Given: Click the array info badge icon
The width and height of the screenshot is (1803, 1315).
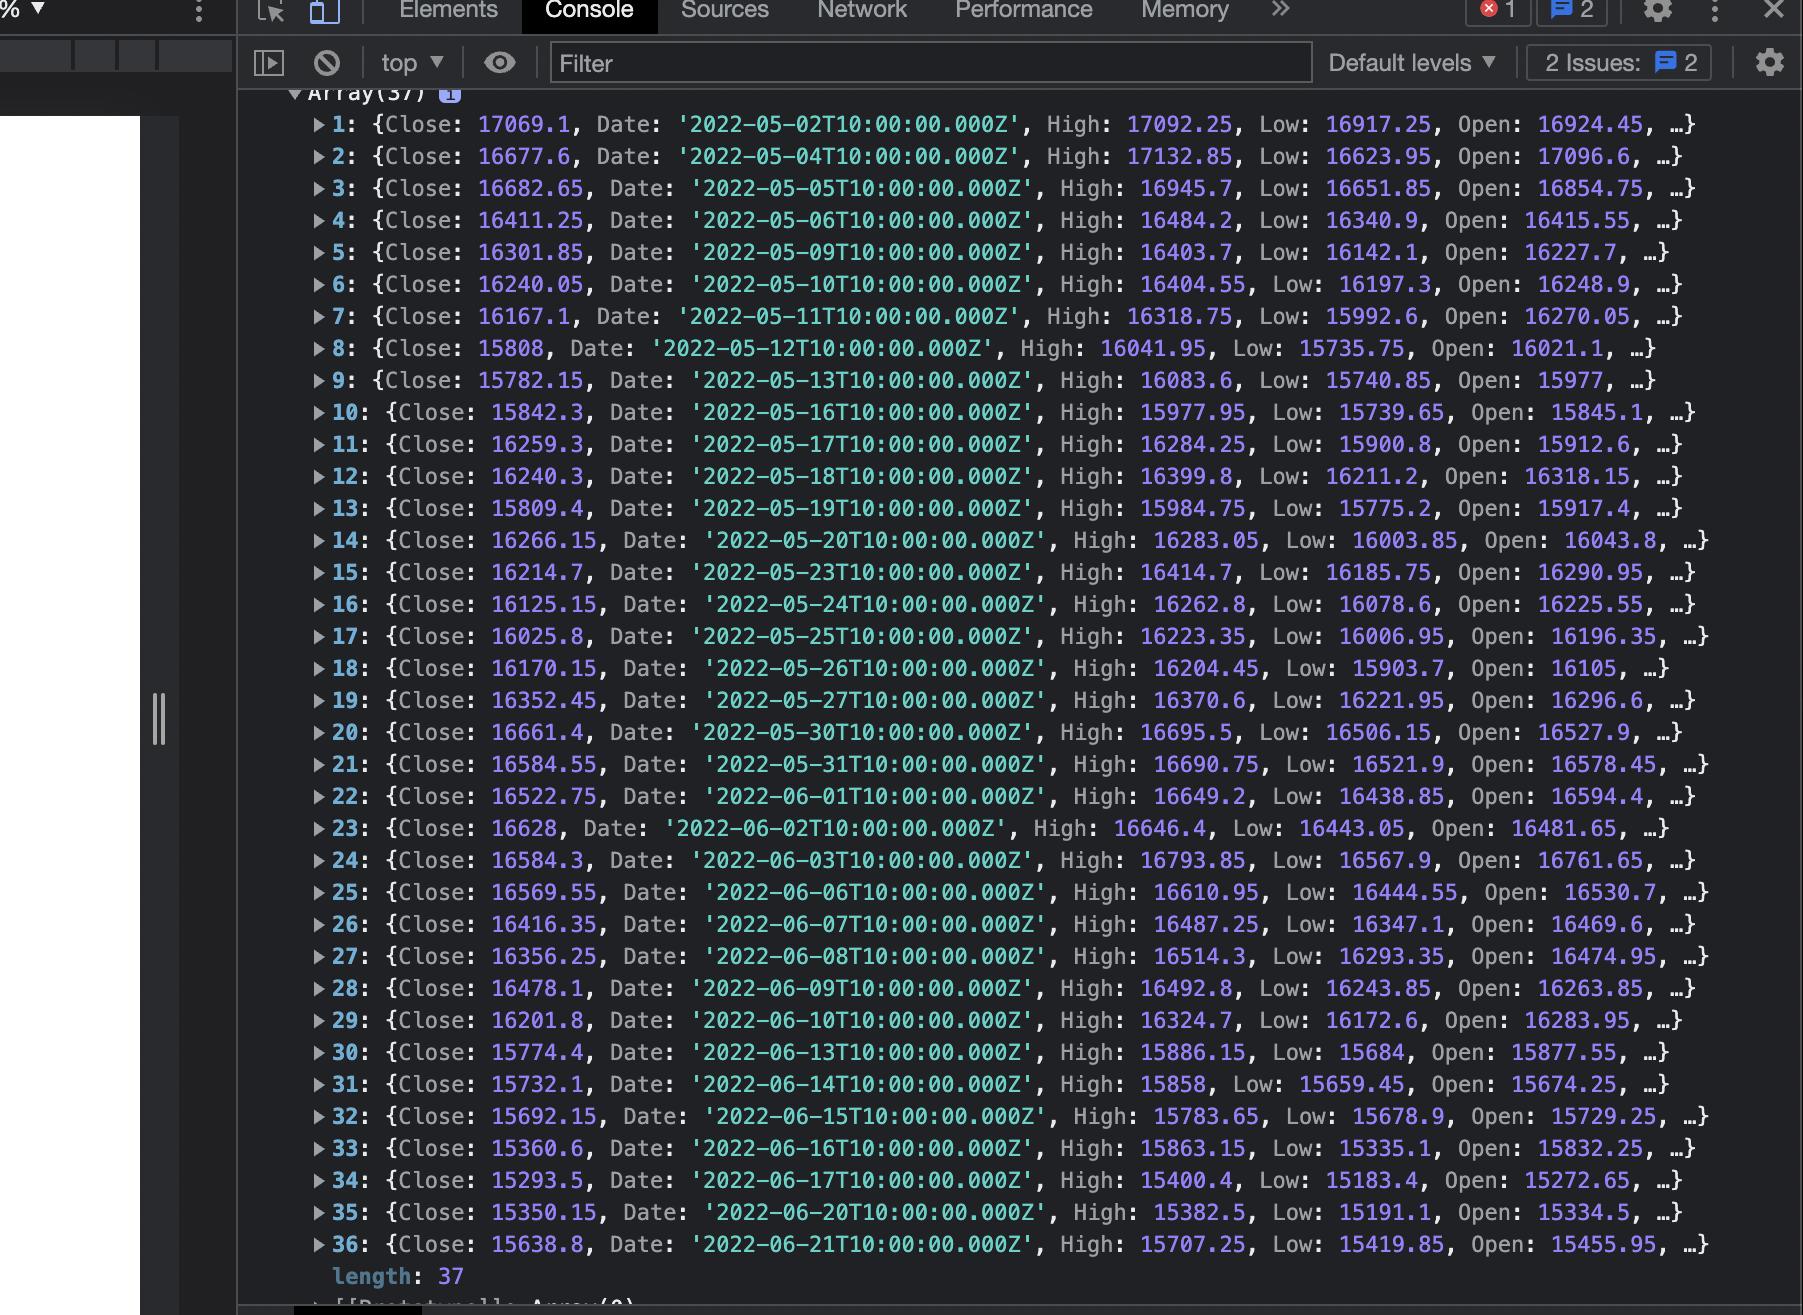Looking at the screenshot, I should point(450,95).
